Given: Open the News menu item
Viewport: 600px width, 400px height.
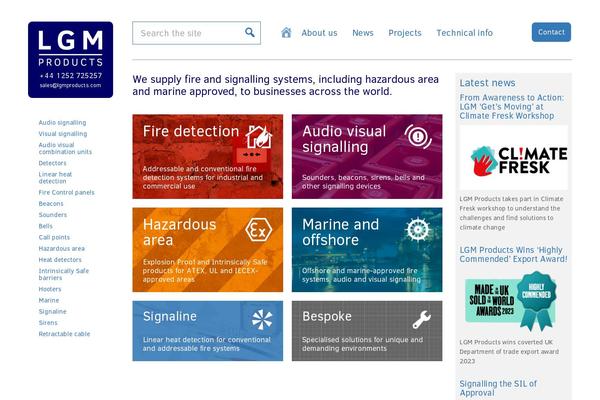Looking at the screenshot, I should (363, 33).
